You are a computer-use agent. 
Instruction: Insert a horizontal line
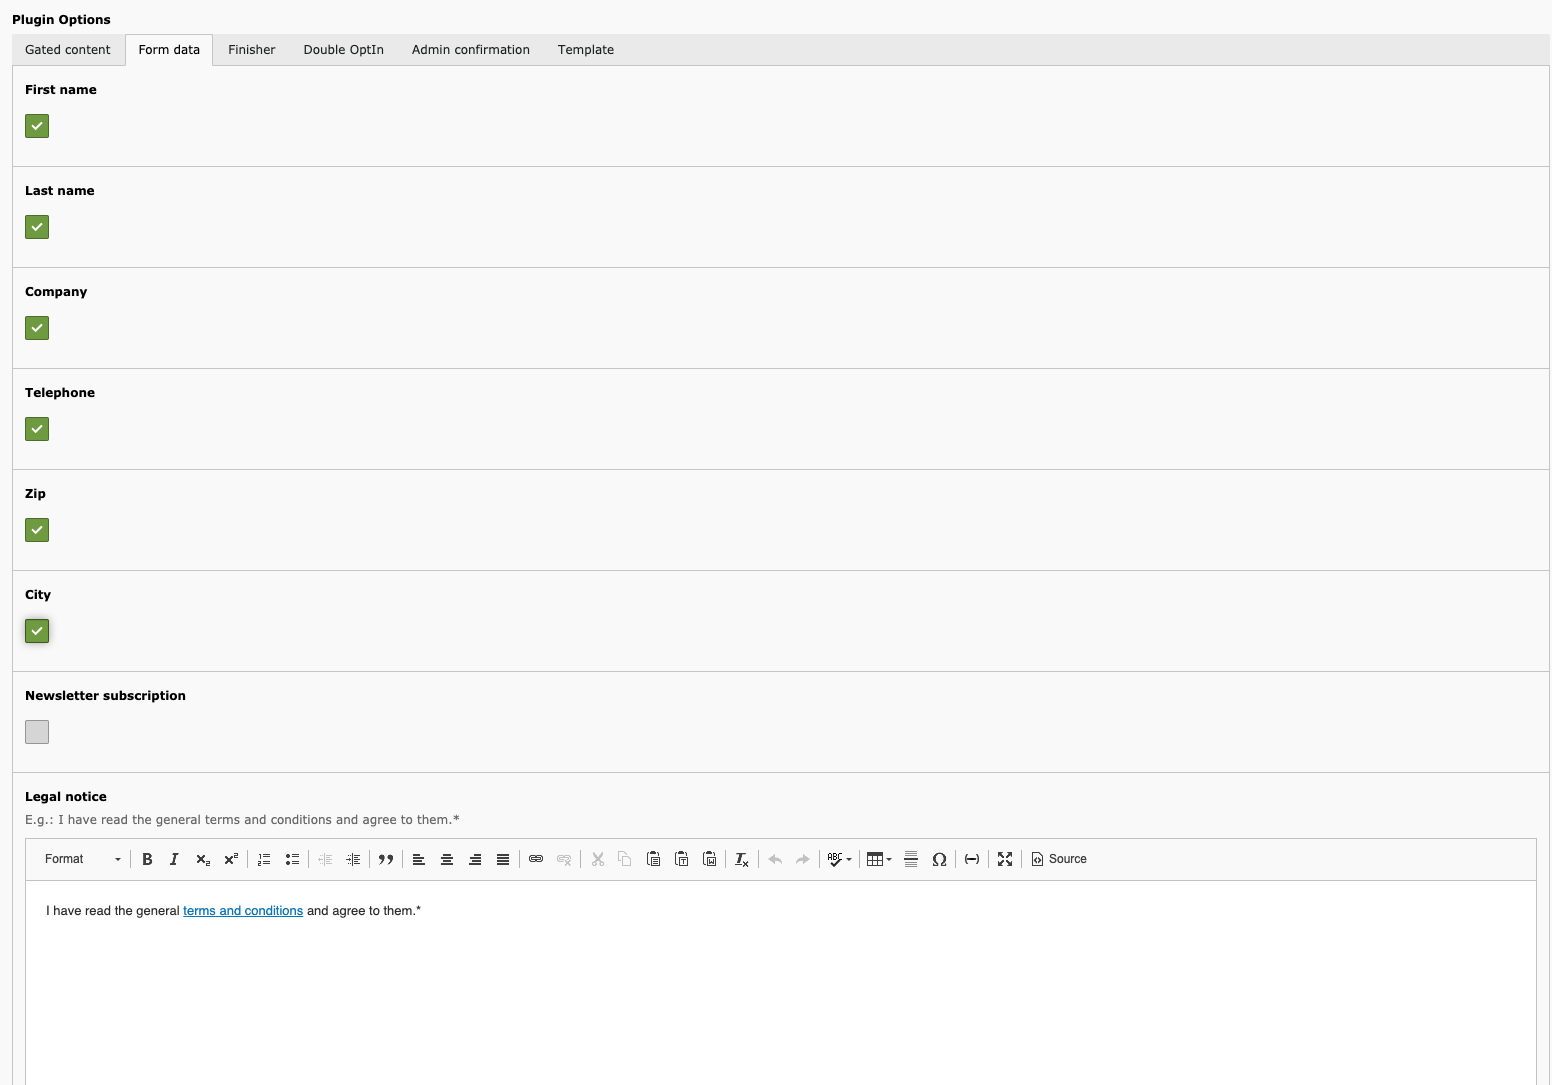(911, 859)
